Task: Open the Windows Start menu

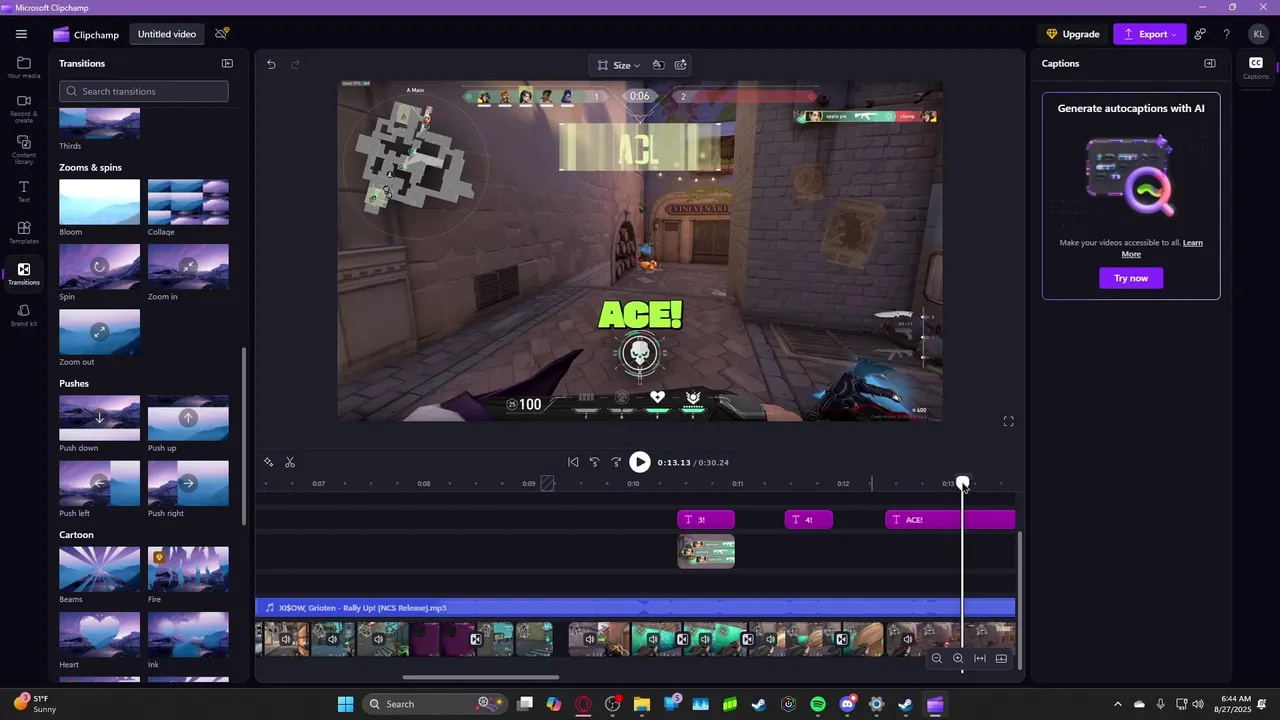Action: coord(345,704)
